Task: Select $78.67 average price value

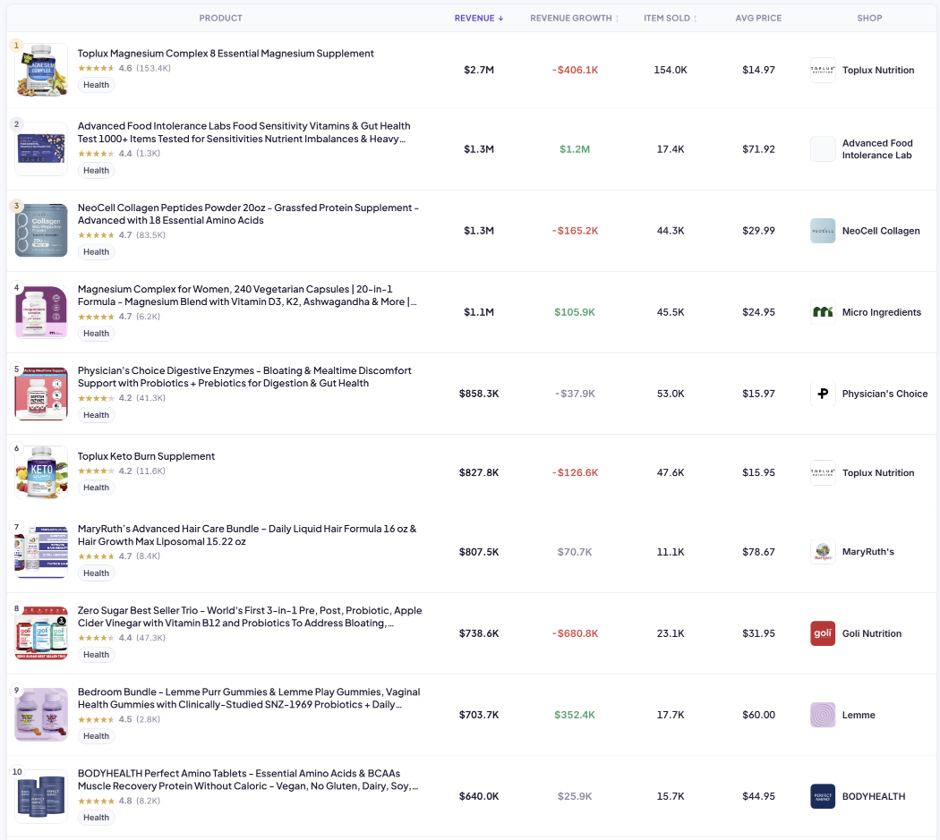Action: 758,552
